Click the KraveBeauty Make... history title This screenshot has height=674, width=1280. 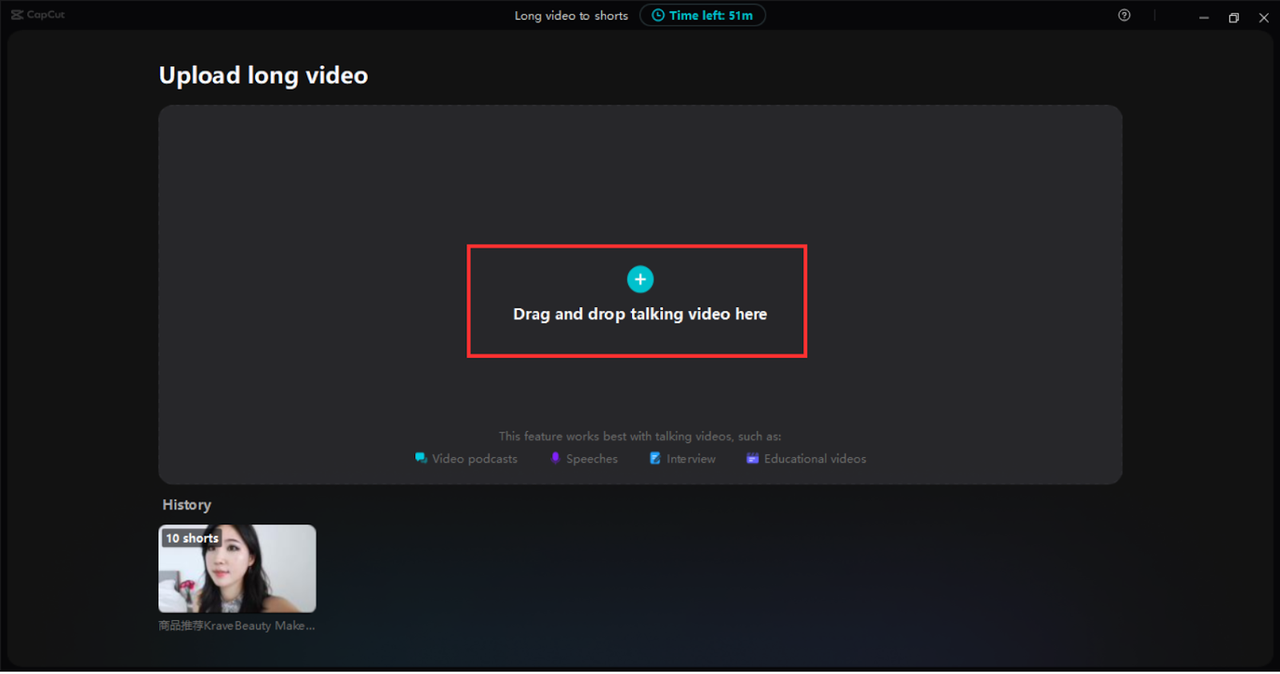coord(237,625)
